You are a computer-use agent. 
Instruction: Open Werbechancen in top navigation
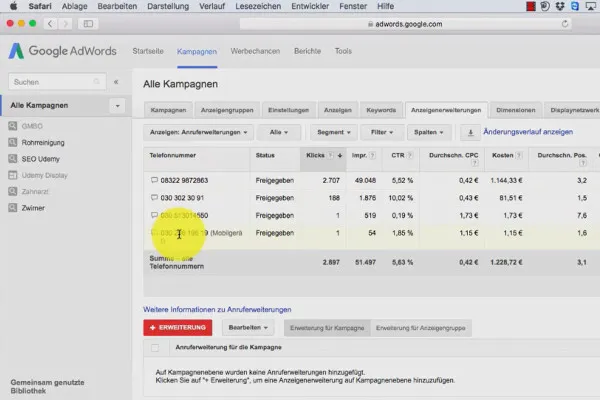point(255,51)
